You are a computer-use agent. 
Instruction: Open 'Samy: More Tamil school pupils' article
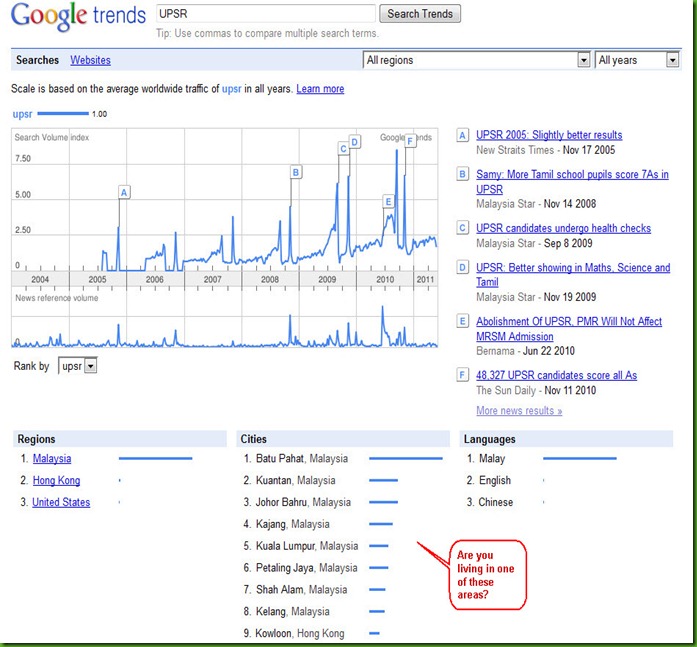pyautogui.click(x=572, y=182)
